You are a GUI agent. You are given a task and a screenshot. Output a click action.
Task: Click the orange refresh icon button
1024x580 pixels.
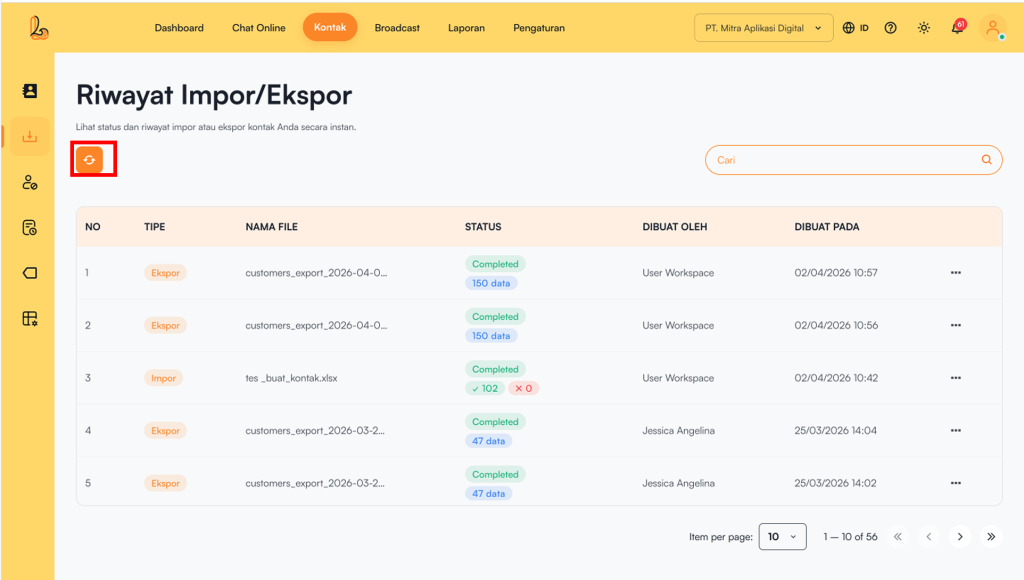point(90,160)
